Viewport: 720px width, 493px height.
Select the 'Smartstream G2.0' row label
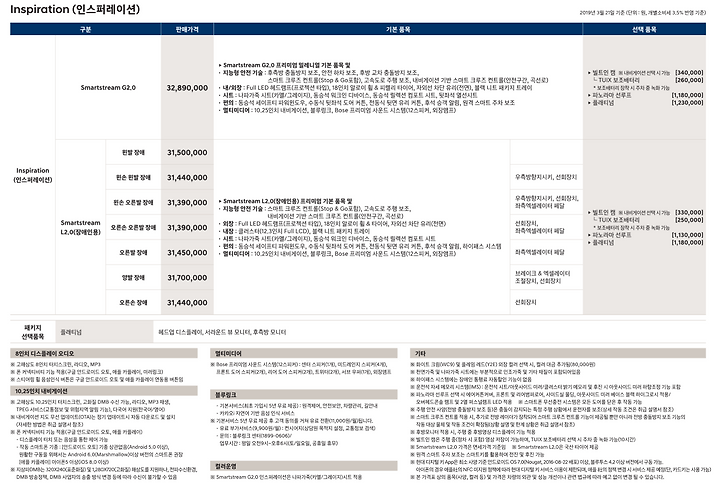[108, 88]
